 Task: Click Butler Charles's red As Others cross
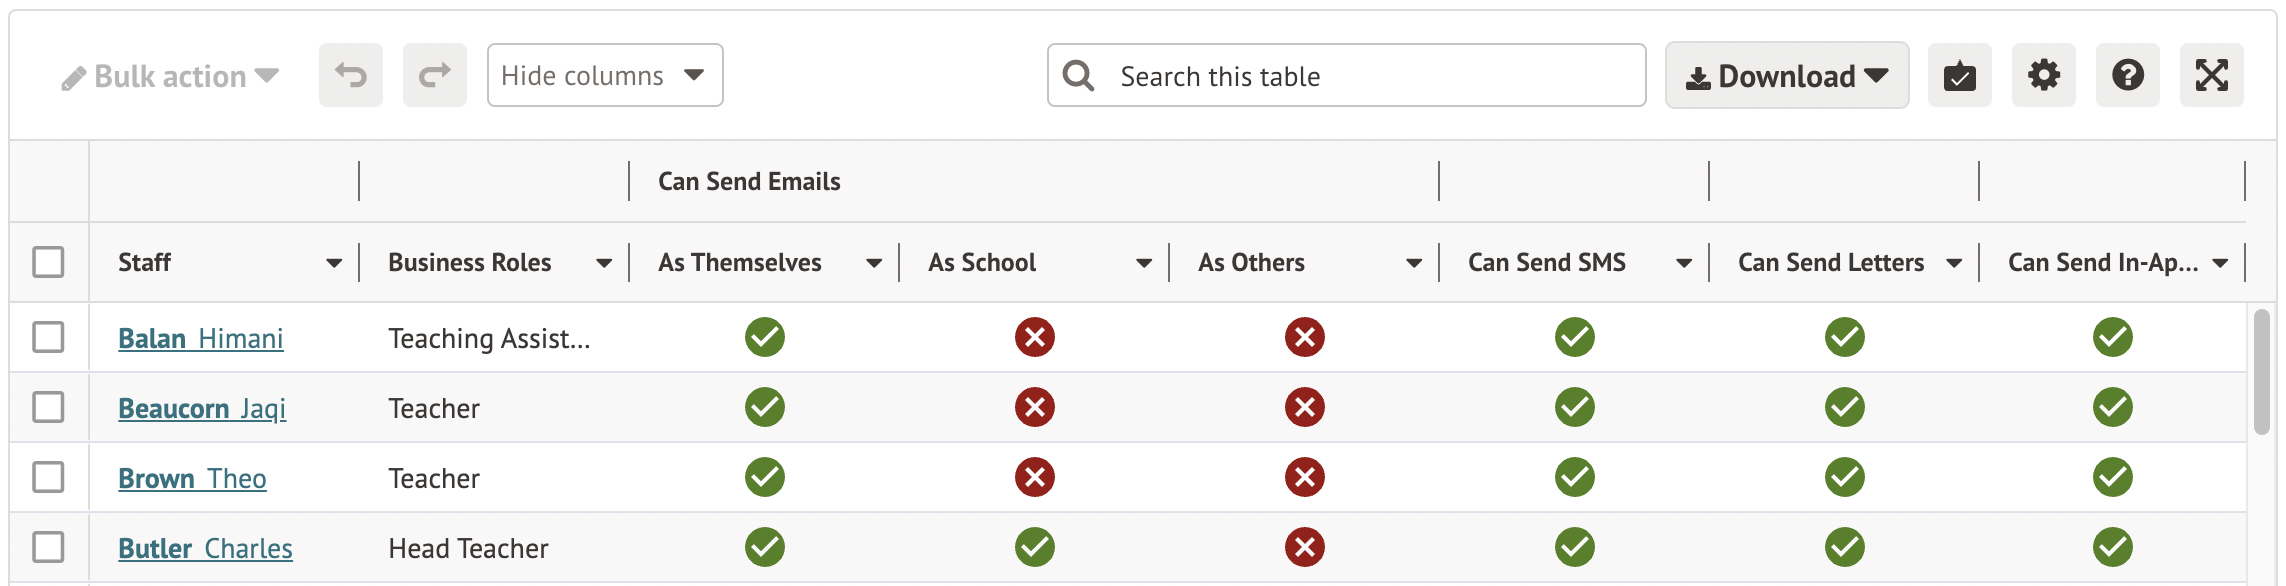tap(1304, 547)
